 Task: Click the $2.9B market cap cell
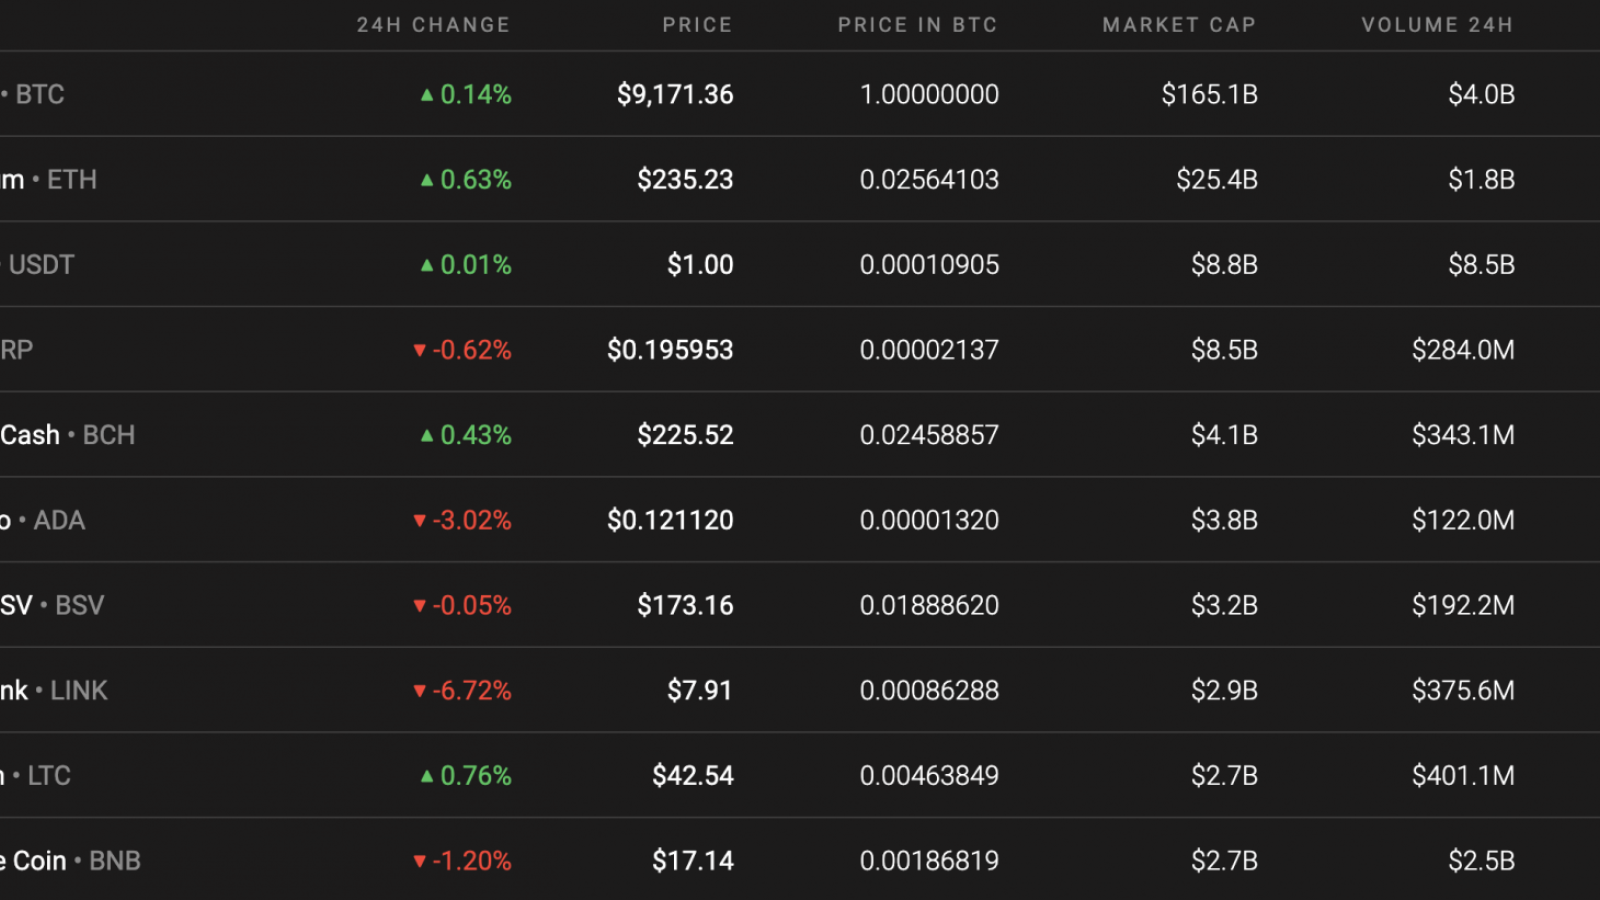(1224, 690)
